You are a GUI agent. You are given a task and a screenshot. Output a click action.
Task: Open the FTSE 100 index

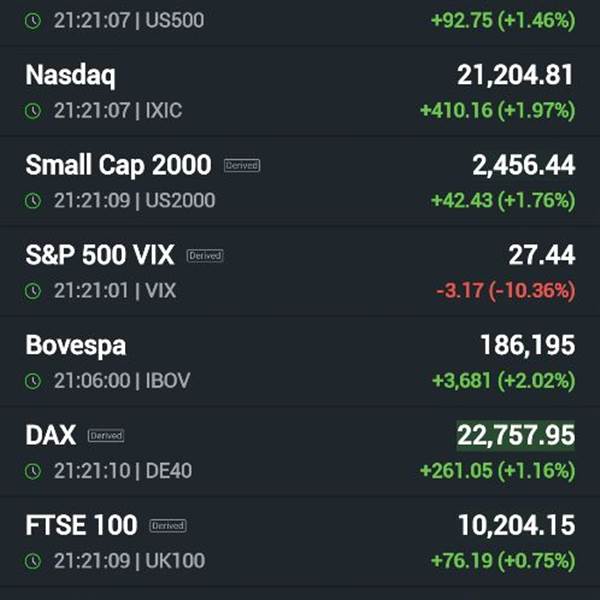coord(81,525)
